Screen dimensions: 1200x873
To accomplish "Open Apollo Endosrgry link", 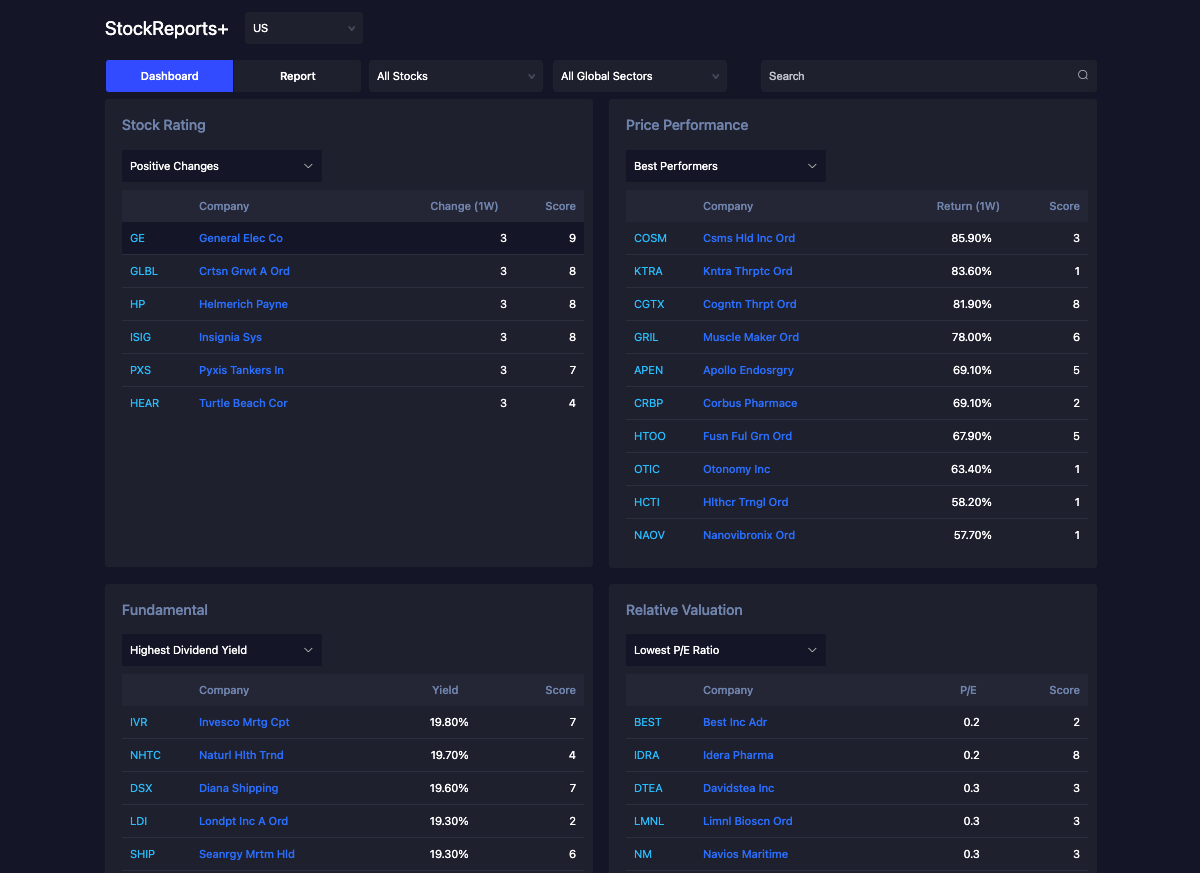I will click(748, 370).
